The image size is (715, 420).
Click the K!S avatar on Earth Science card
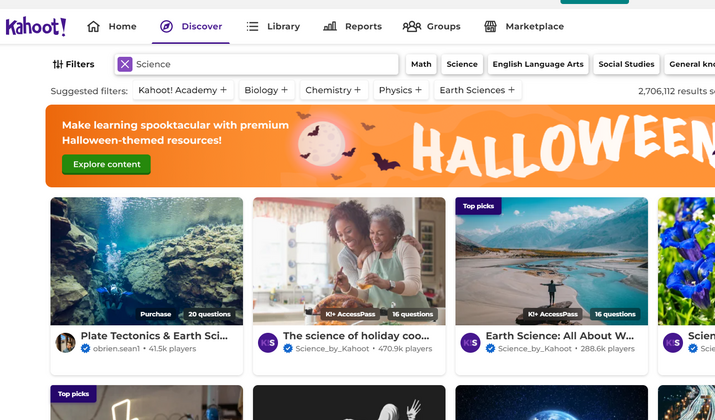pos(470,342)
